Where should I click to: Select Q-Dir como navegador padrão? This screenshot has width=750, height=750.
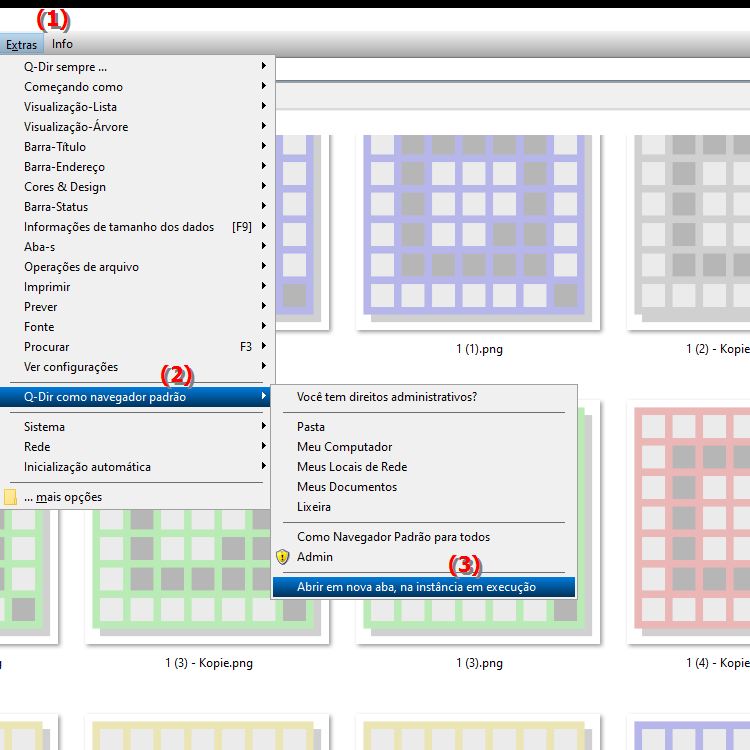[136, 397]
